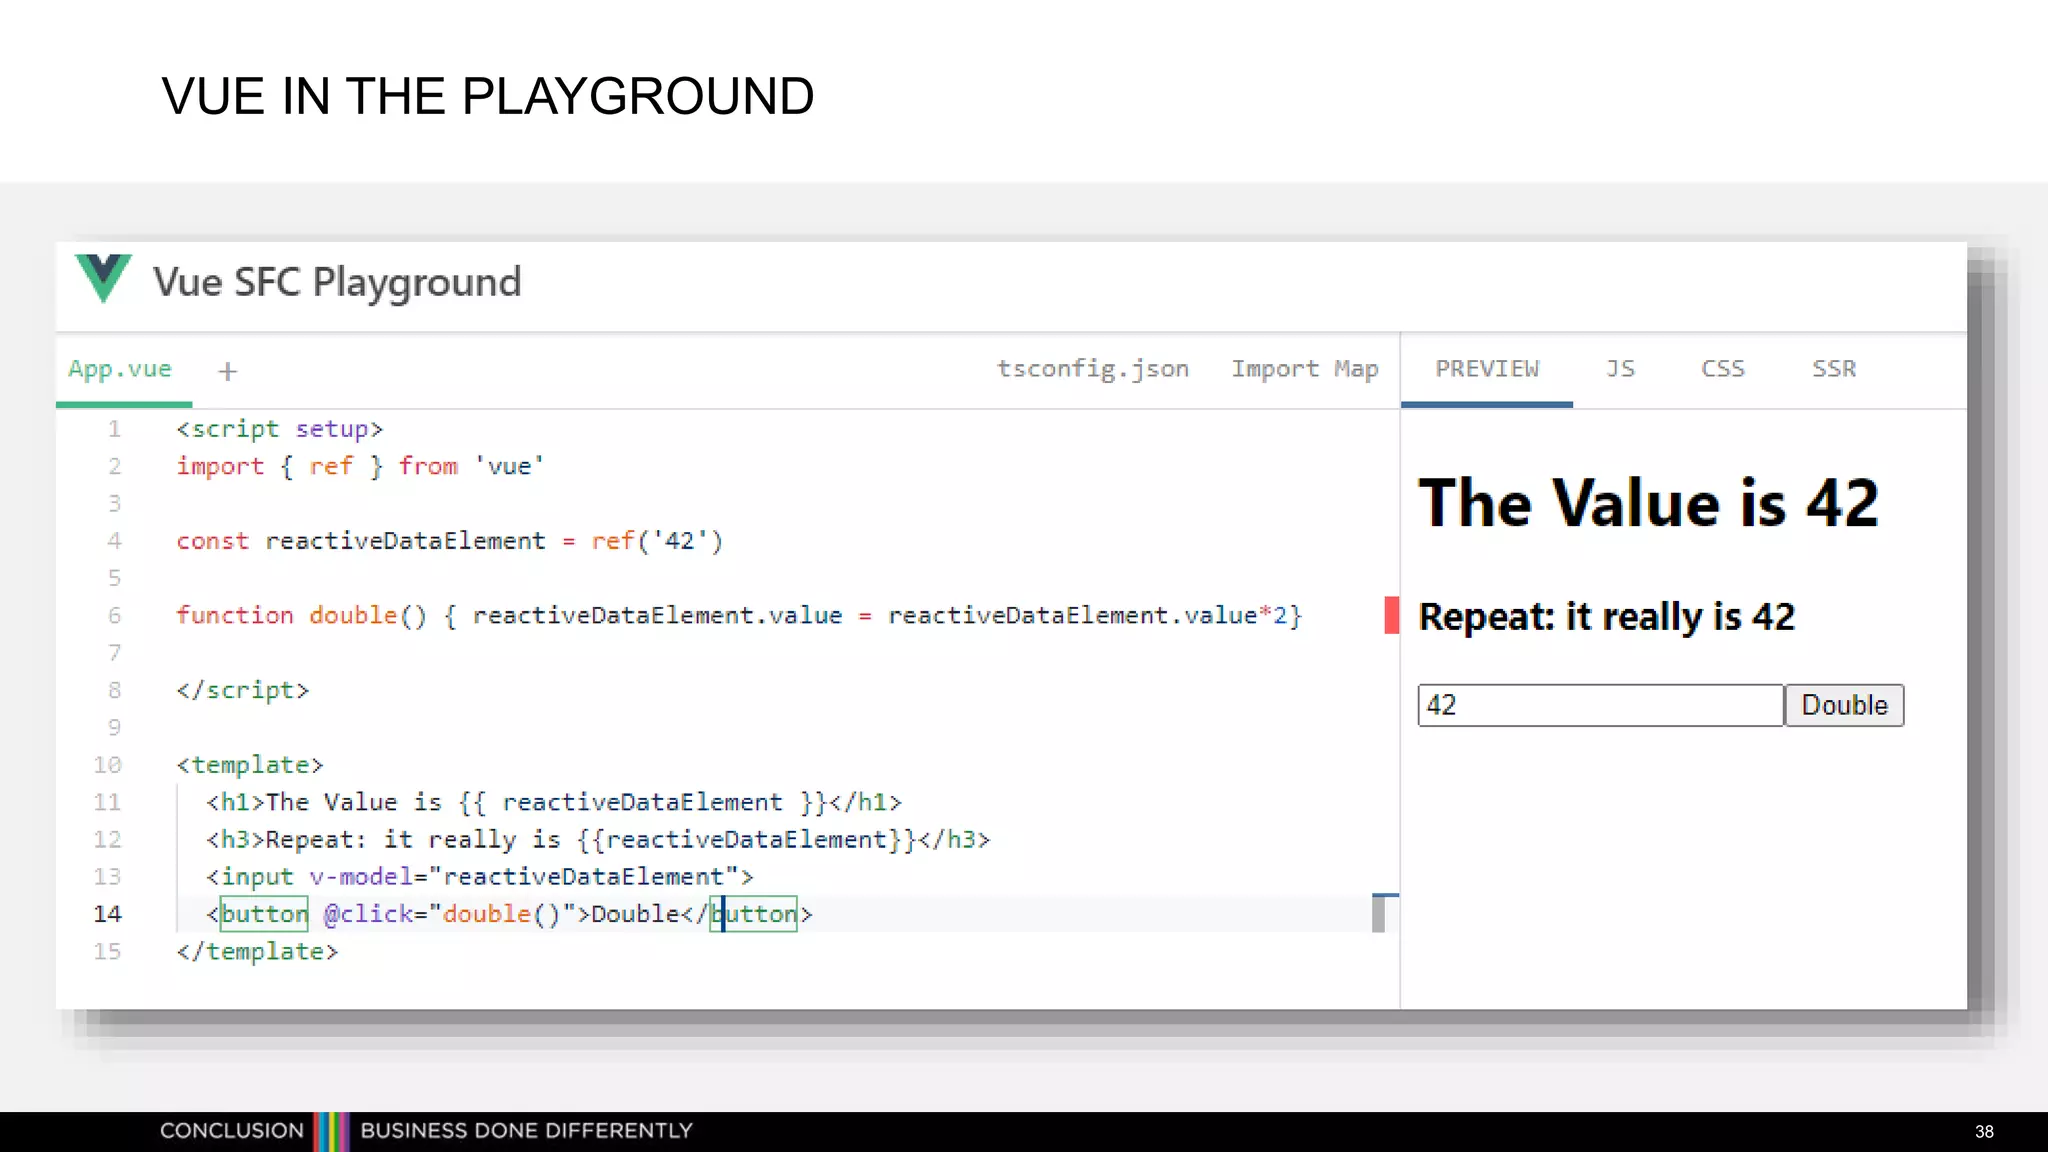
Task: Switch to the PREVIEW output tab
Action: click(1487, 369)
